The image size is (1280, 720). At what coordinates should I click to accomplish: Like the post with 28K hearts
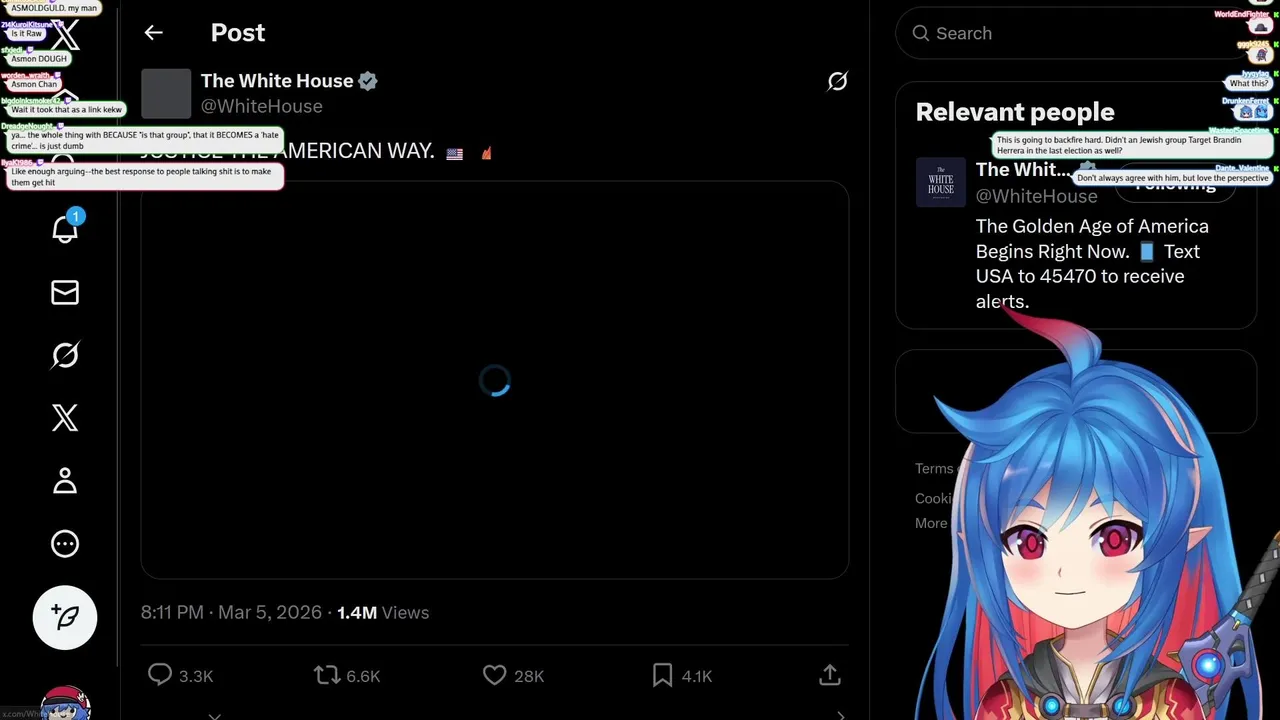[513, 676]
